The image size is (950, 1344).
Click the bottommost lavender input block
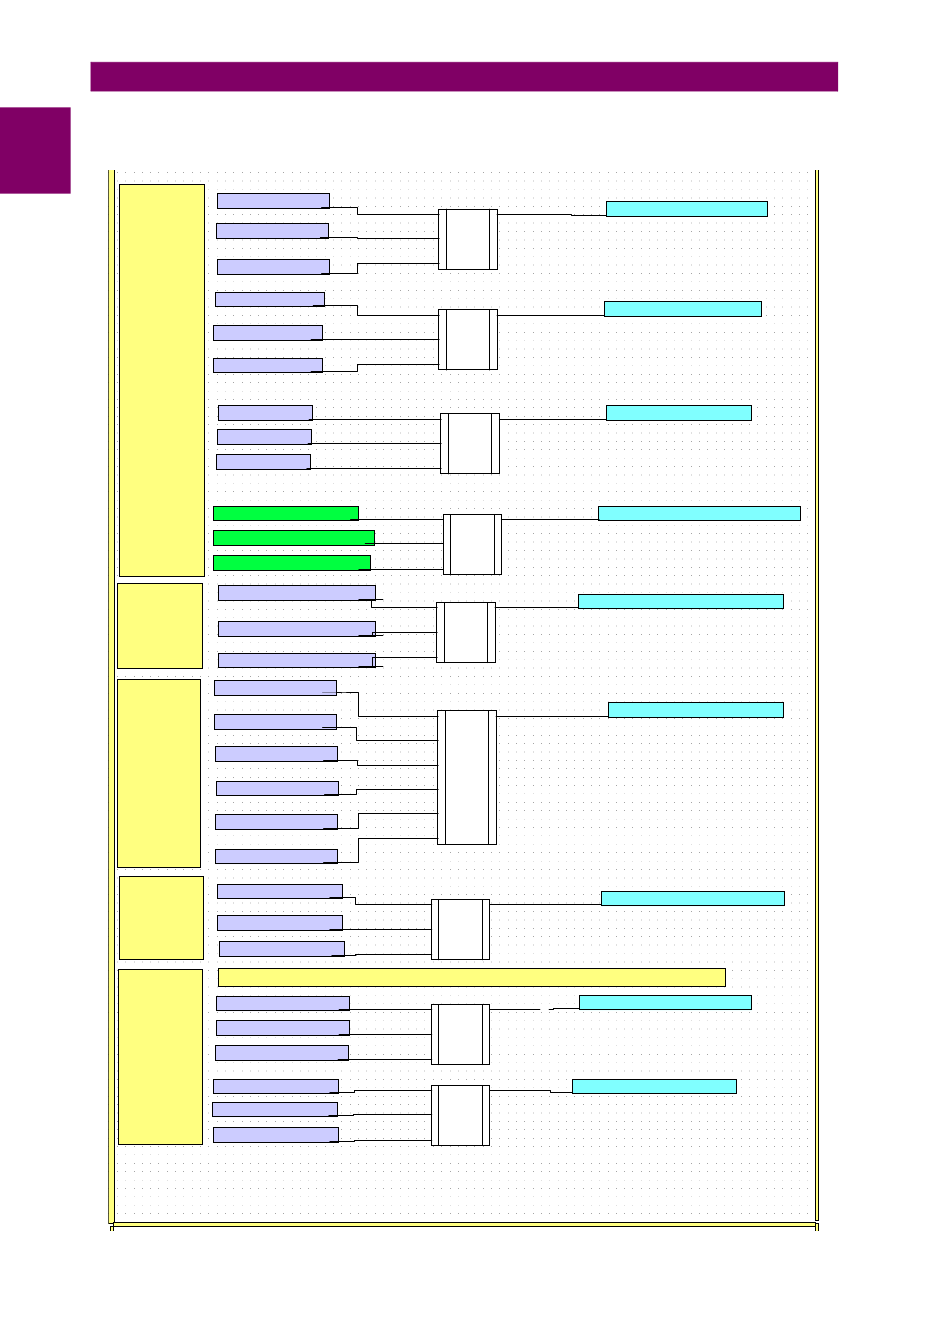(x=276, y=1135)
